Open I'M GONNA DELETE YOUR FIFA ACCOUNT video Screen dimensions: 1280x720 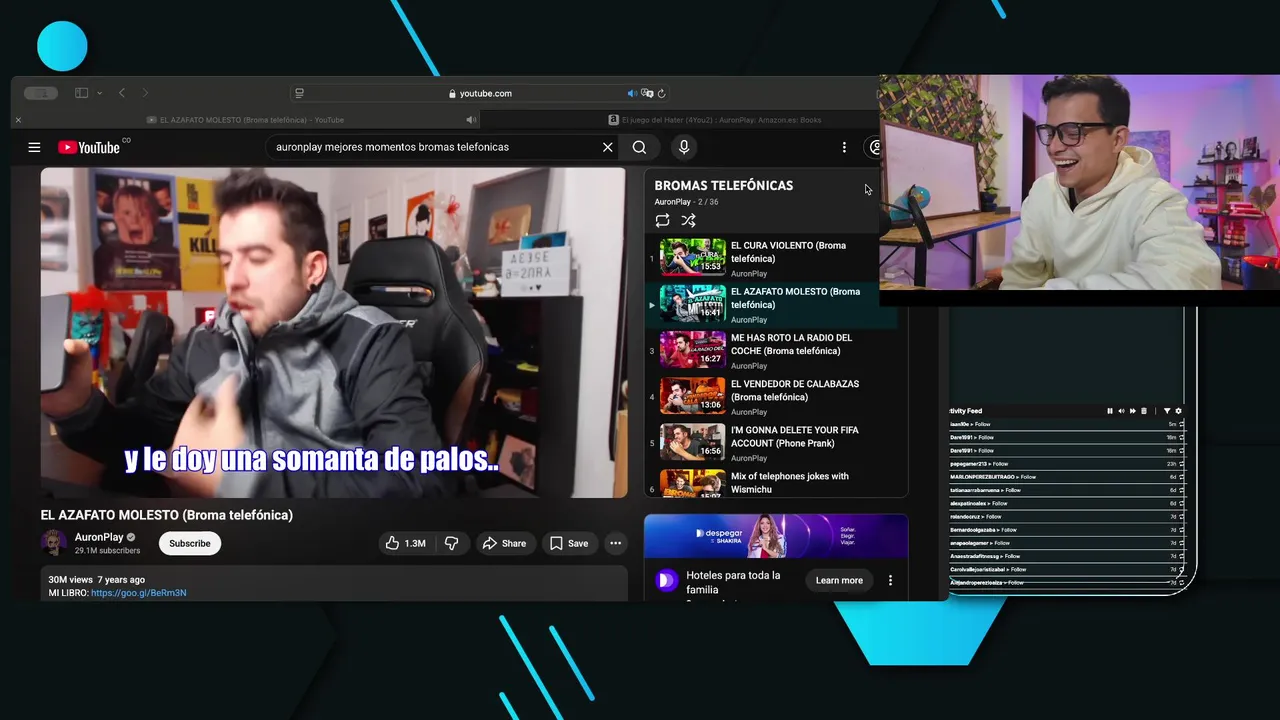[772, 442]
